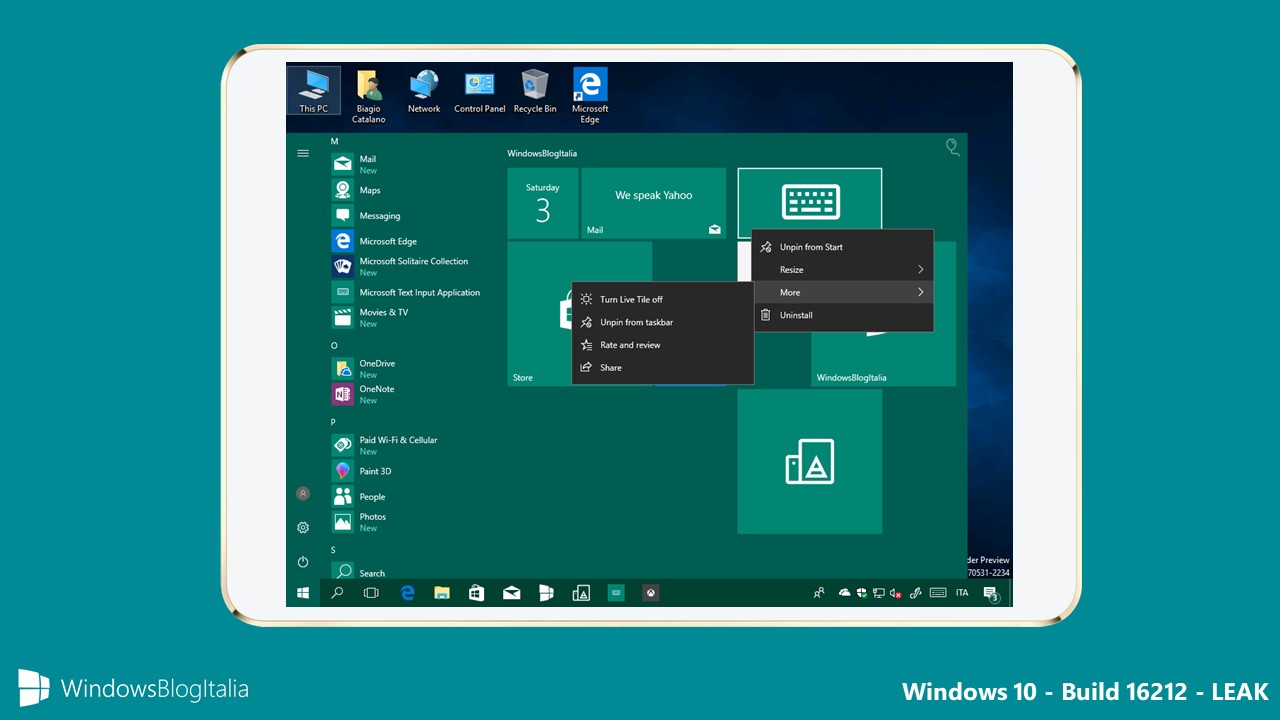Open the We speak Yahoo Mail tile
The image size is (1280, 720).
point(653,203)
